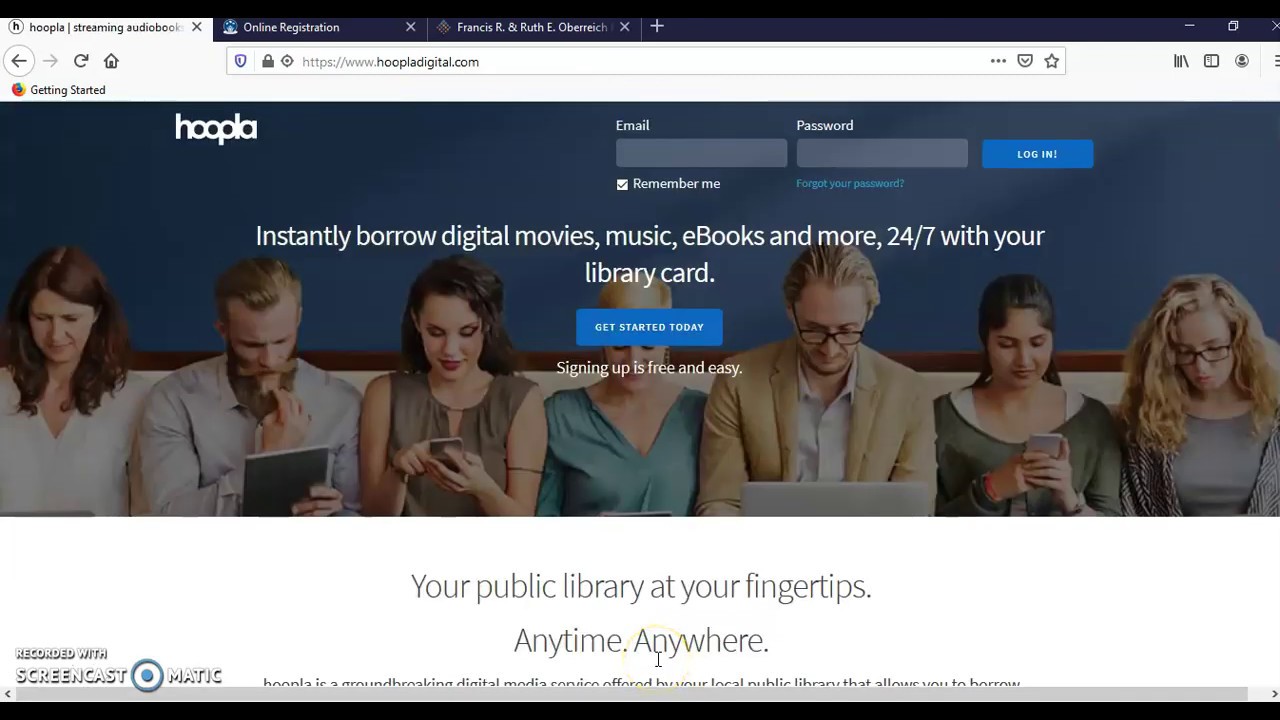Viewport: 1280px width, 720px height.
Task: Bookmark this page with the star icon
Action: pyautogui.click(x=1052, y=61)
